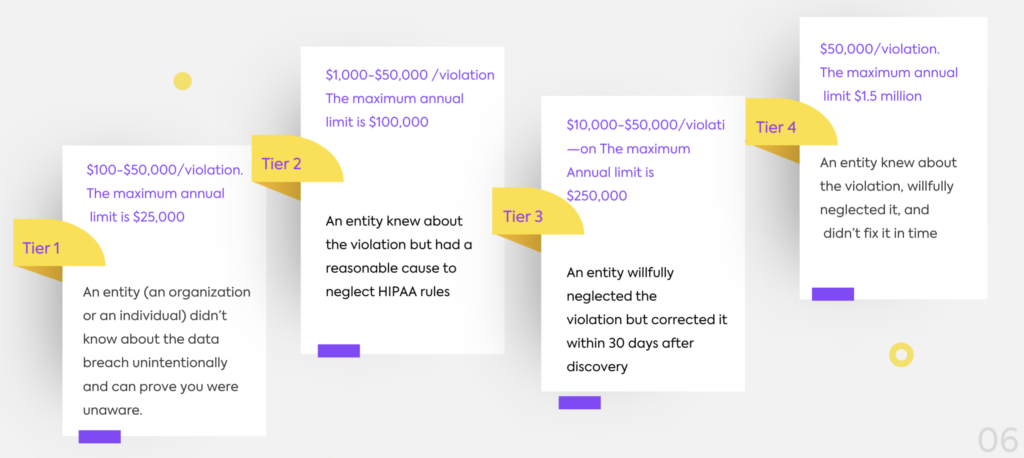Click the $100-$50,000/violation text
Screen dimensions: 1024x458
coord(165,170)
